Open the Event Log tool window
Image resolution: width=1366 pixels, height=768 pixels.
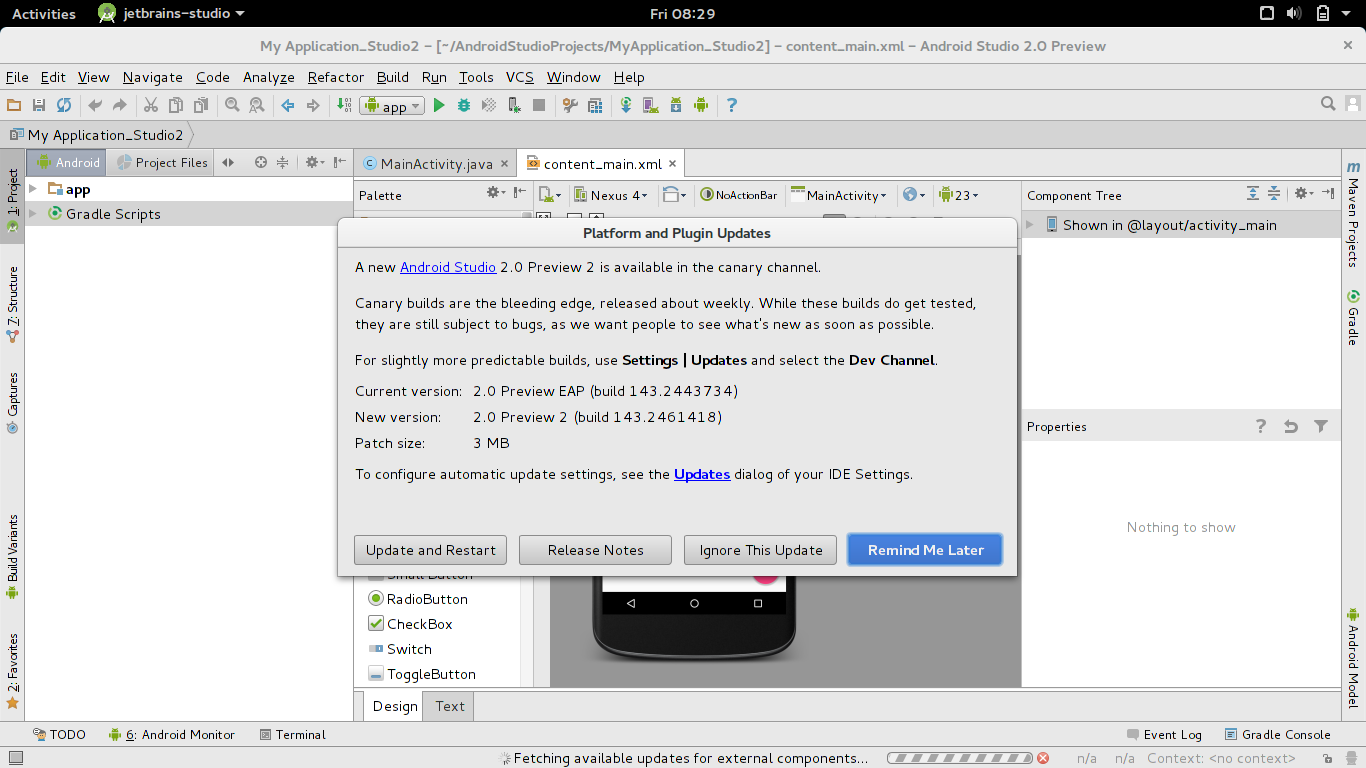pyautogui.click(x=1164, y=734)
